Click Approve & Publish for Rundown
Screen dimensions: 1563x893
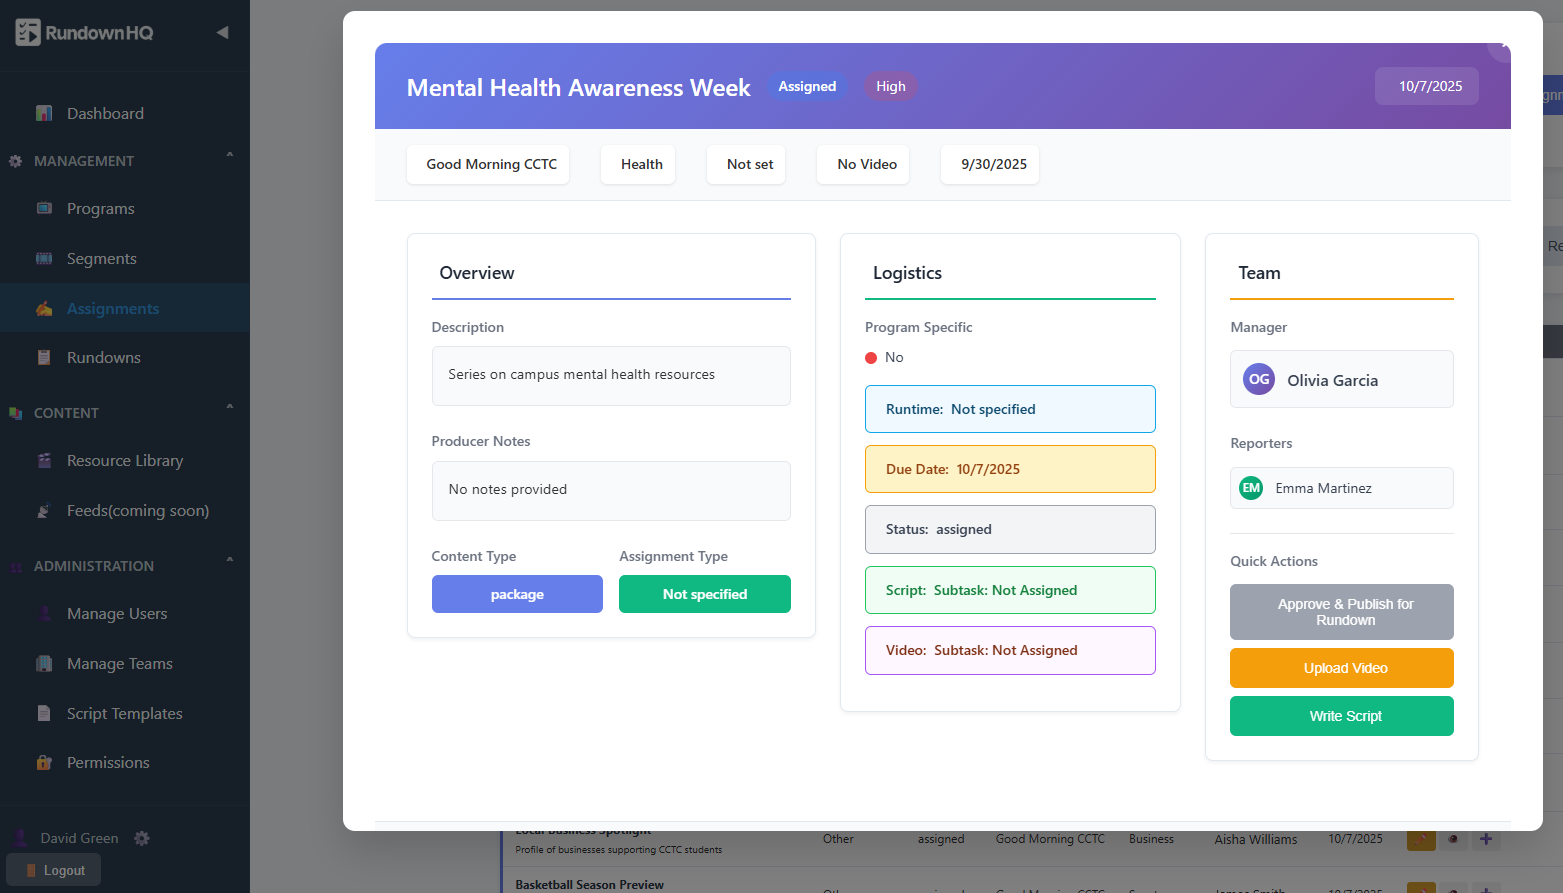(x=1341, y=612)
